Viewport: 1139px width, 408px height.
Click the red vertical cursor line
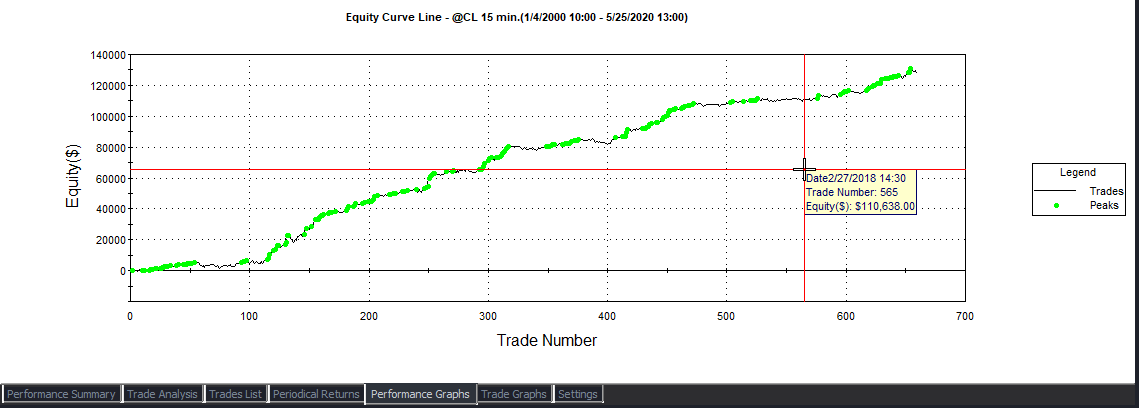805,250
